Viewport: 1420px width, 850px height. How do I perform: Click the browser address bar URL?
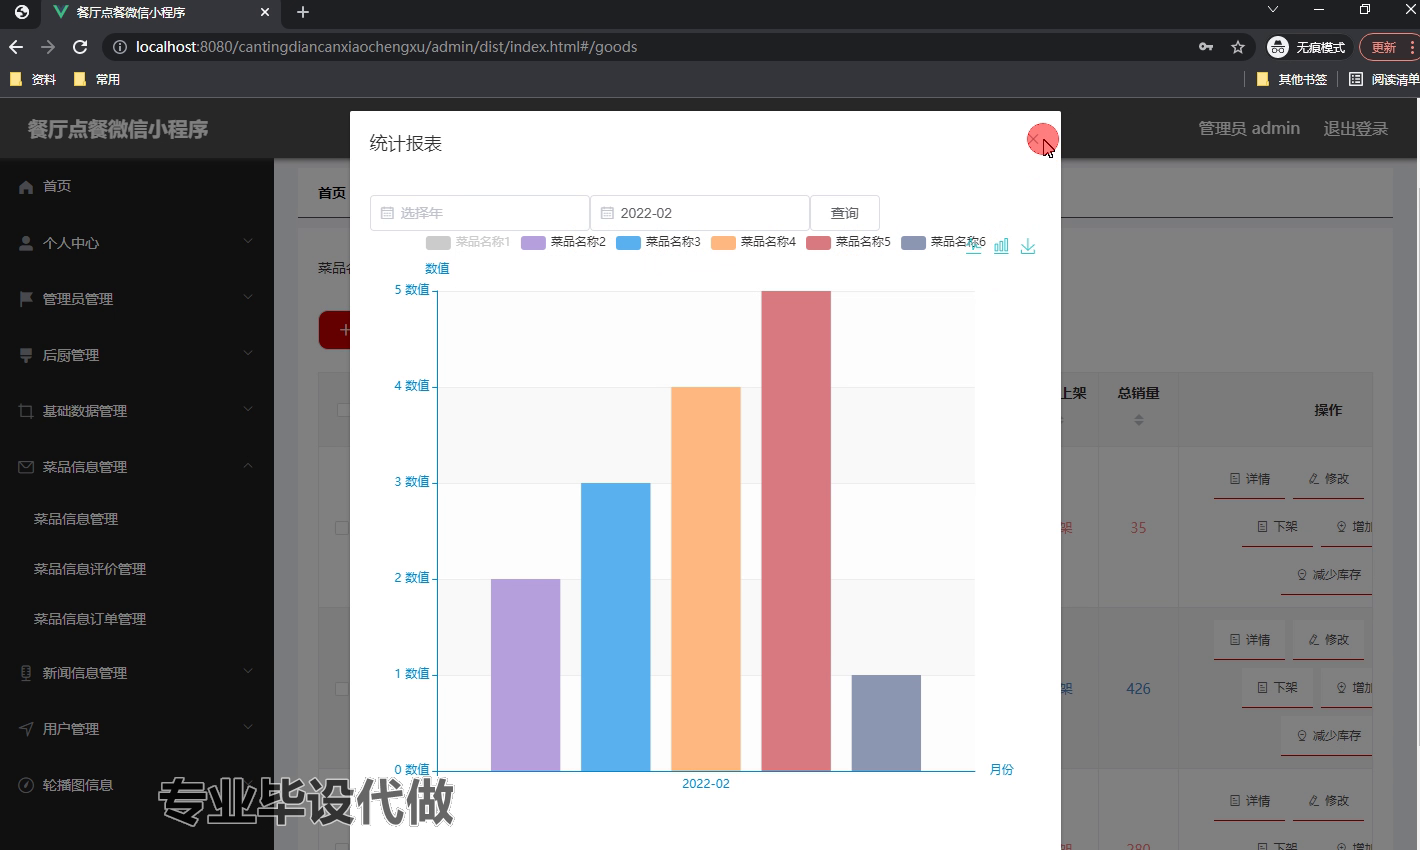click(x=386, y=47)
